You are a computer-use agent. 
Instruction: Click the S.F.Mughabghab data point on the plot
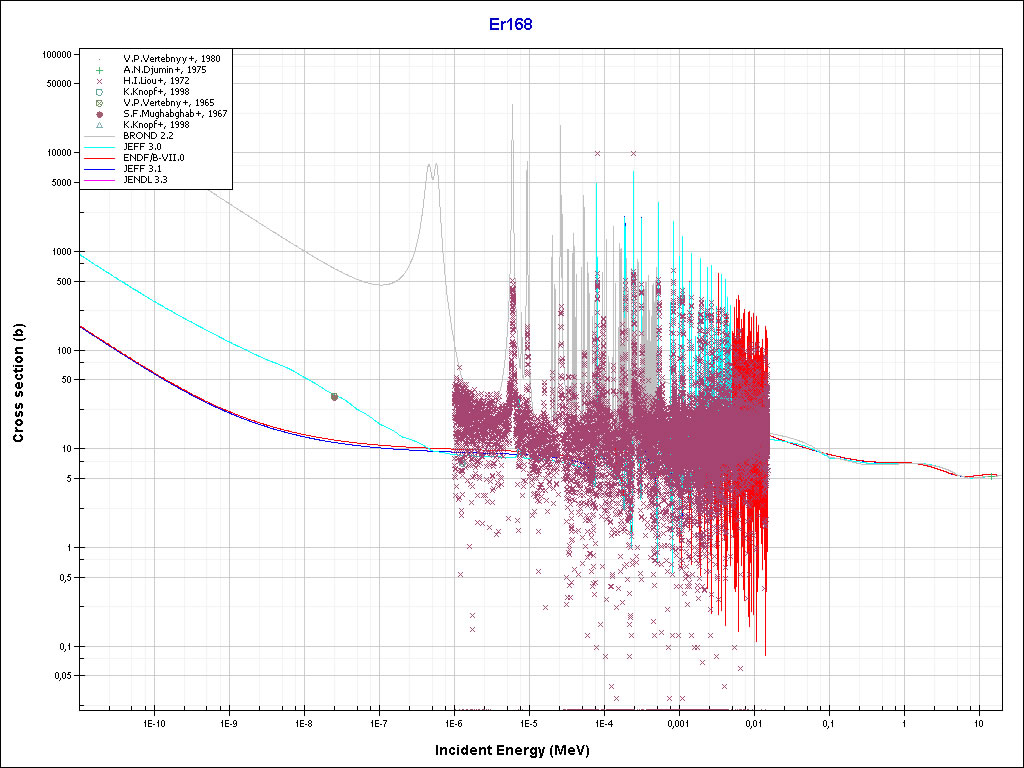coord(334,397)
